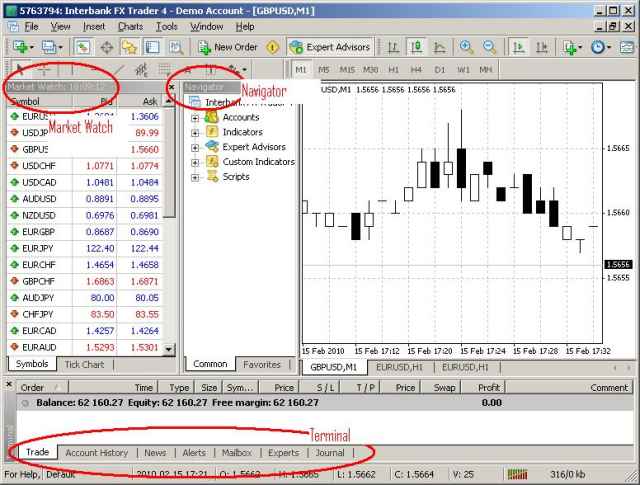Viewport: 640px width, 485px height.
Task: Expand Custom Indicators tree node
Action: pos(195,163)
